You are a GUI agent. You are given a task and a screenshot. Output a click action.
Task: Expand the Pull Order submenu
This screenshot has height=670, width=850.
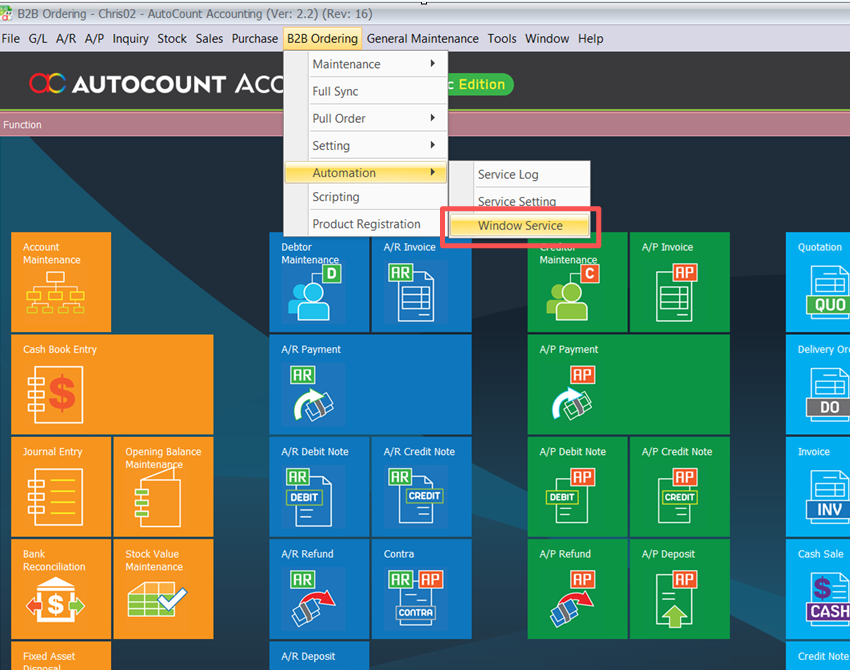[x=366, y=118]
